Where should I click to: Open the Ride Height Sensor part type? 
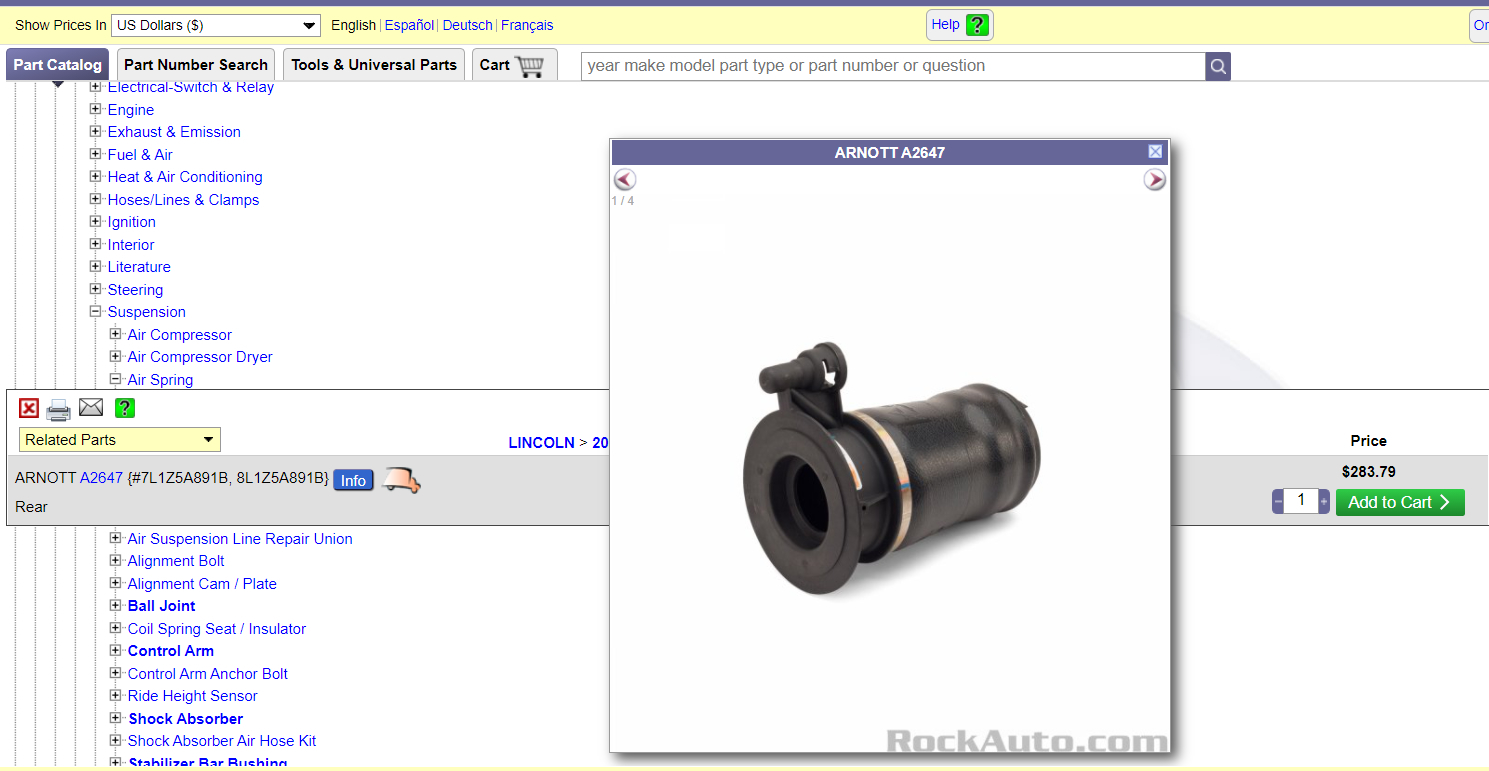click(193, 696)
